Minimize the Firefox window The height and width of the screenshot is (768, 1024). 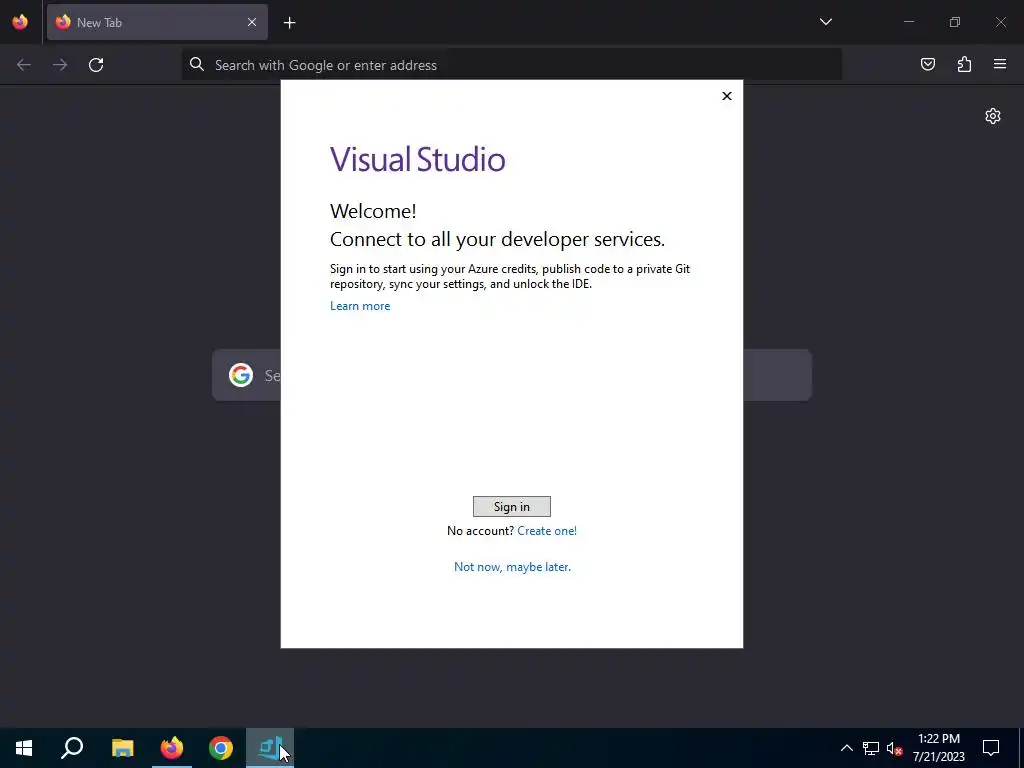[x=908, y=22]
